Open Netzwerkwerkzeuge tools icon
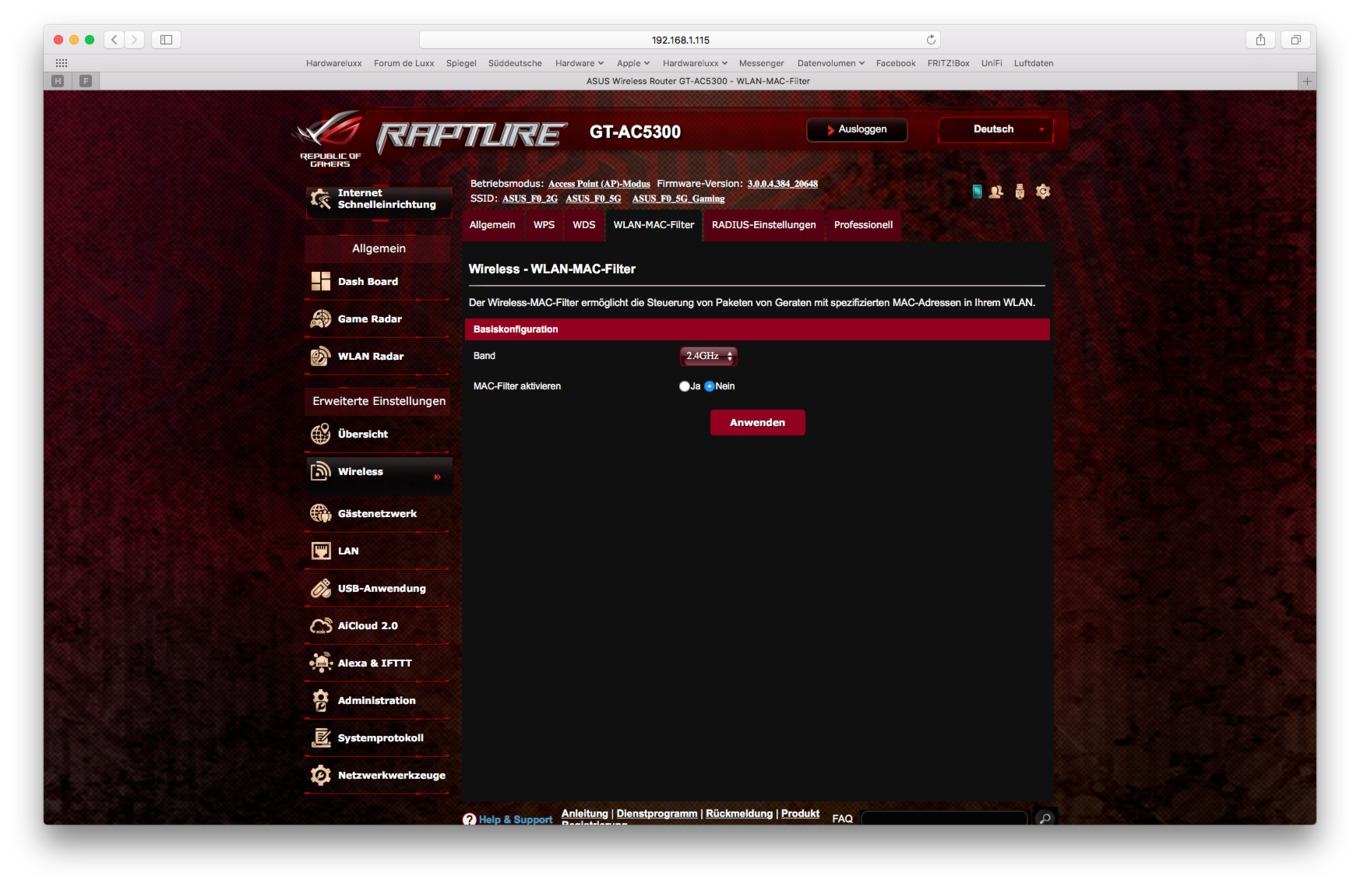Screen dimensions: 1360x887 click(321, 775)
